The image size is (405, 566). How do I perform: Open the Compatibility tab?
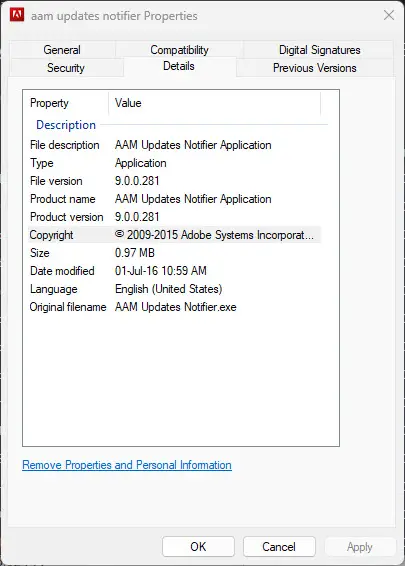tap(179, 50)
